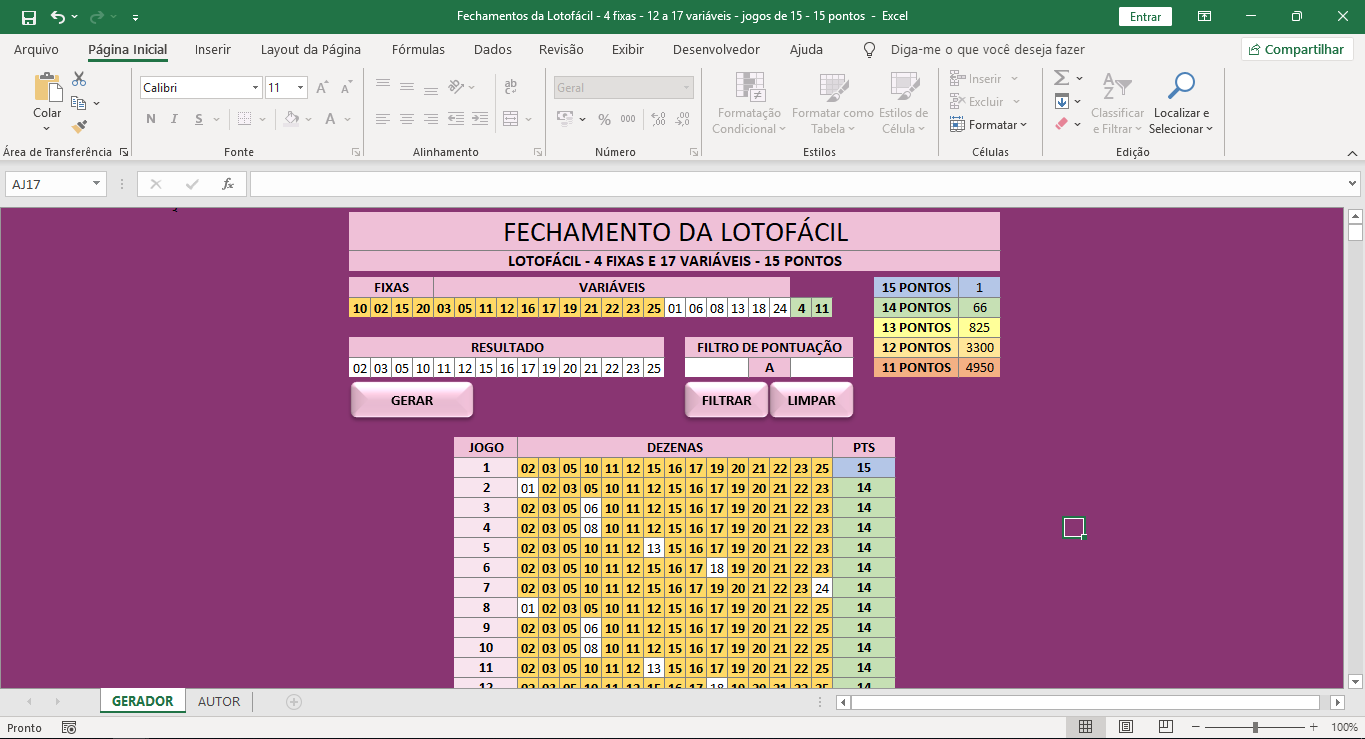Toggle Wrap Text (ab) icon

pos(511,87)
